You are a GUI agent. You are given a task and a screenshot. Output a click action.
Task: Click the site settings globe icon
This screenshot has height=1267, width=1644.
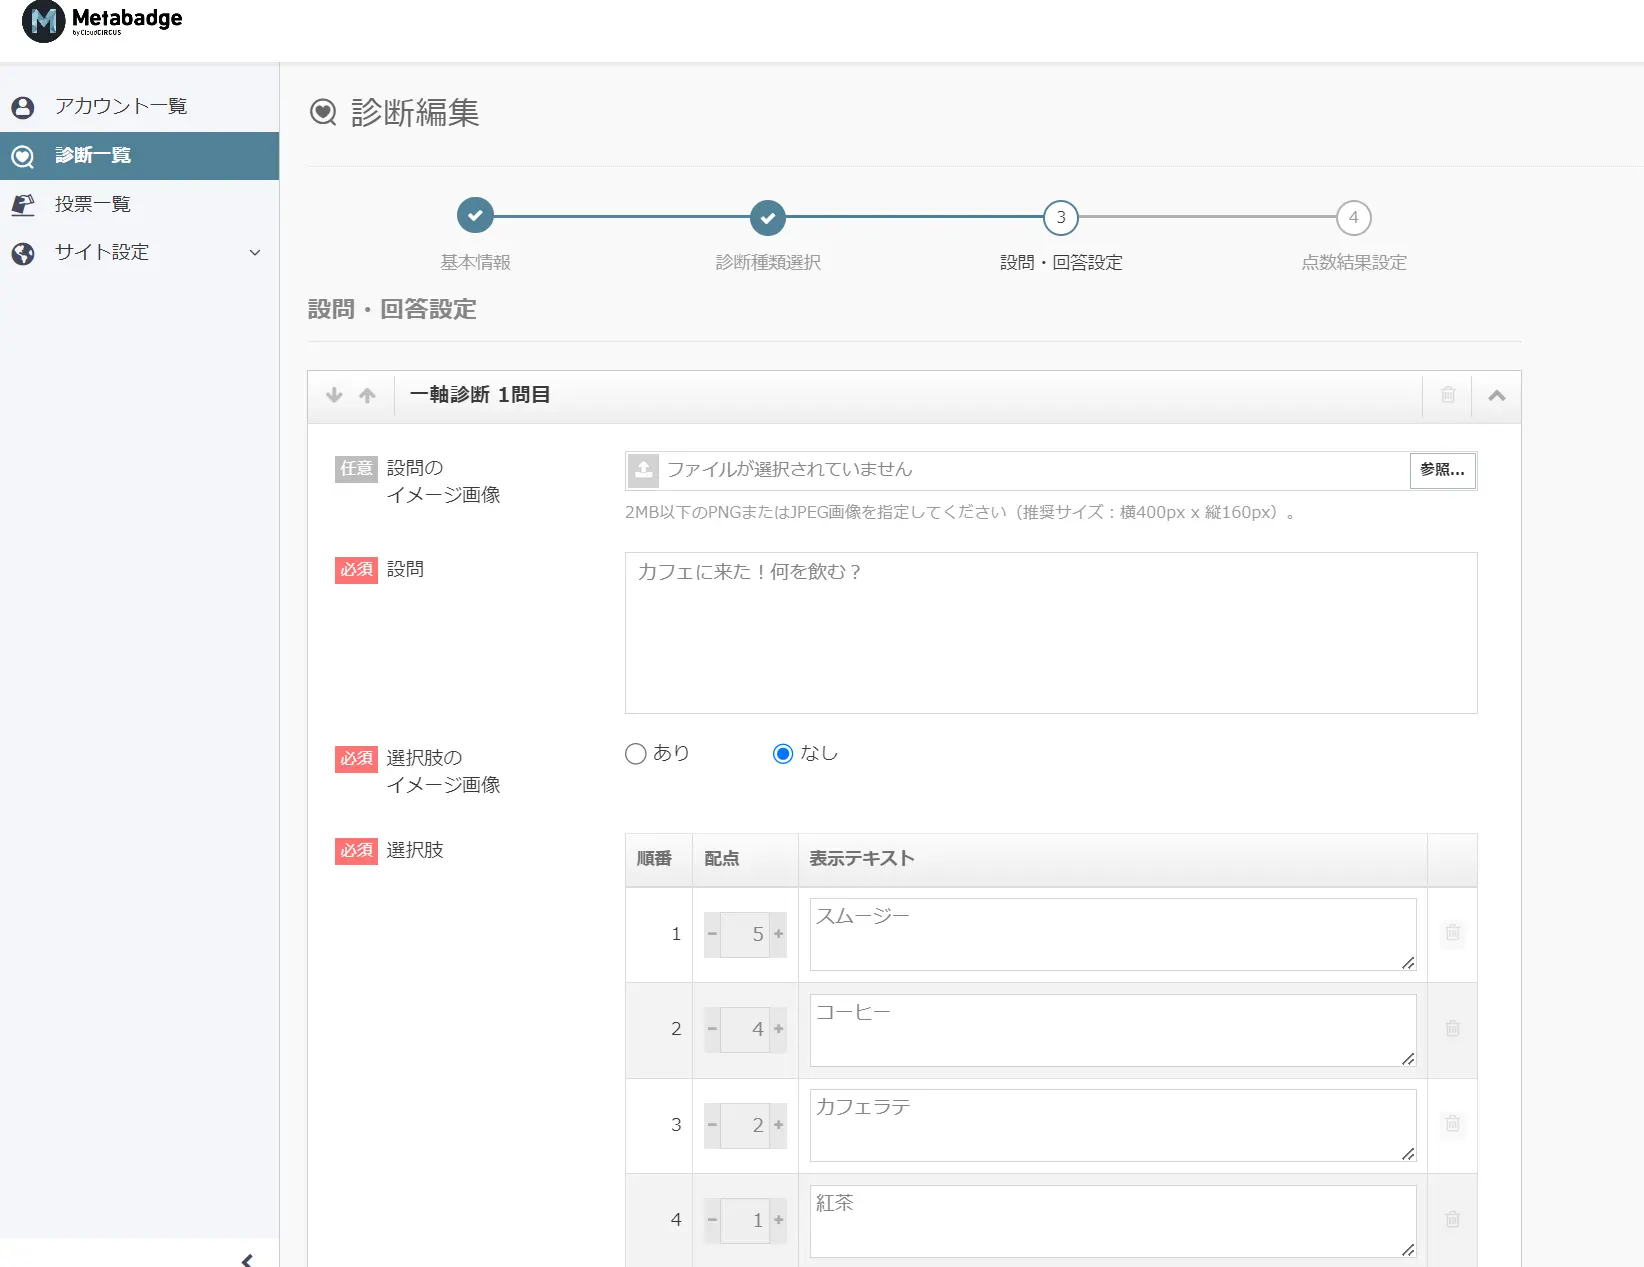[x=23, y=253]
